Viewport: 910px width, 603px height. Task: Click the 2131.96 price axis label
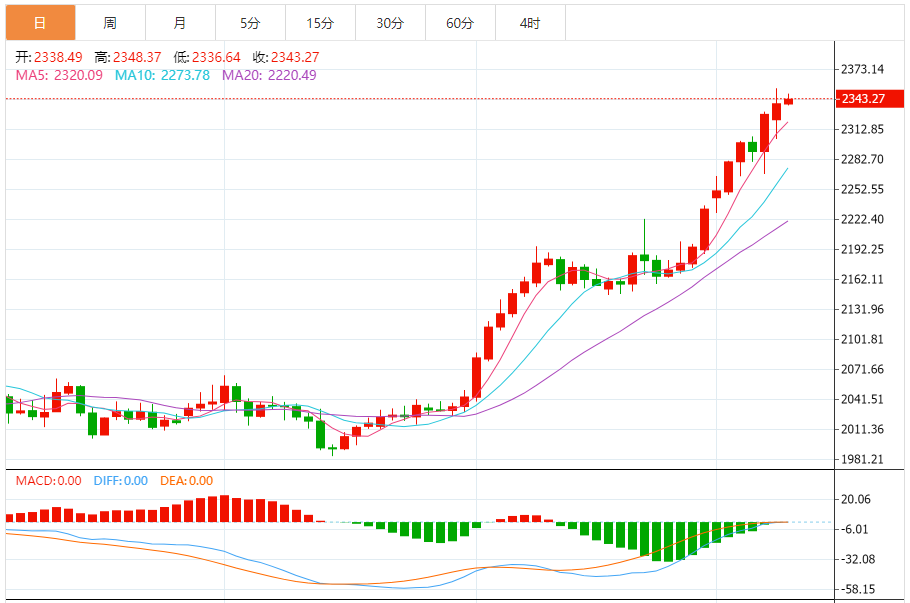pyautogui.click(x=862, y=309)
